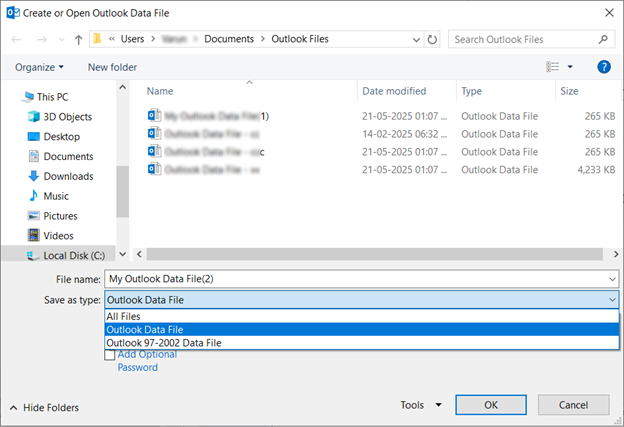Viewport: 624px width, 427px height.
Task: Open the Tools dropdown
Action: (421, 405)
